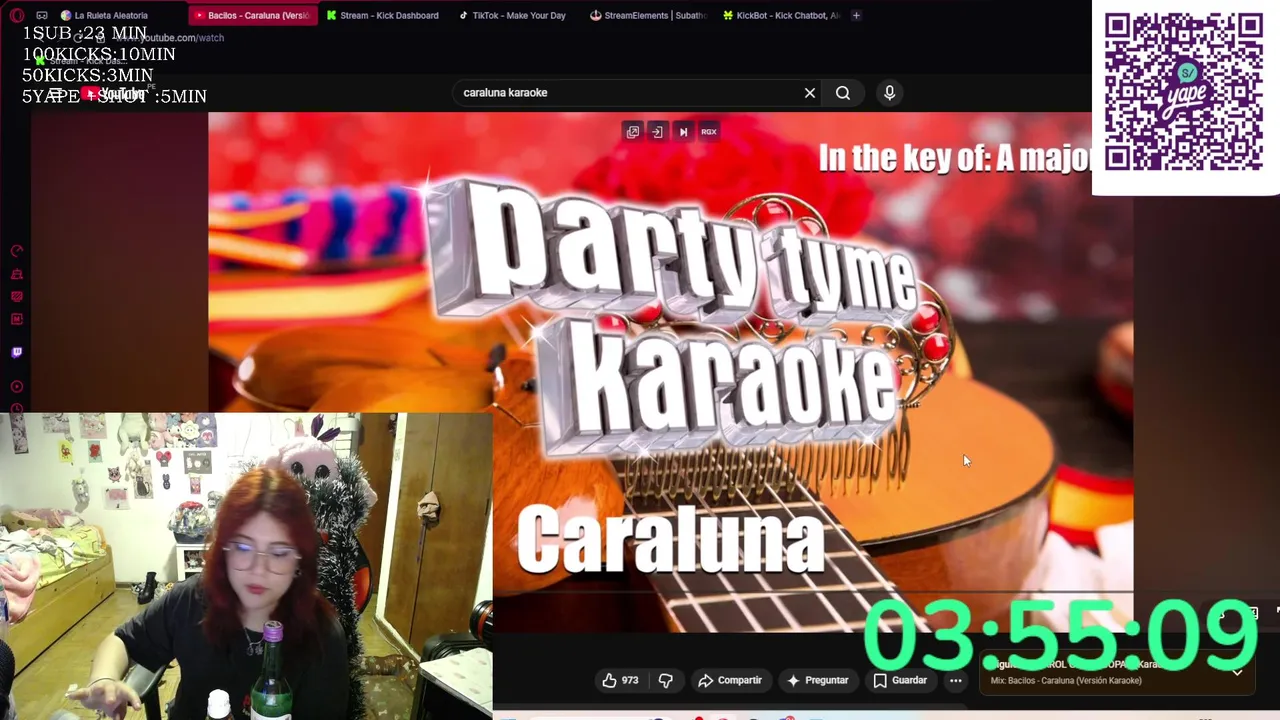Screen dimensions: 1280x720
Task: Save the video with Guardar
Action: [900, 680]
